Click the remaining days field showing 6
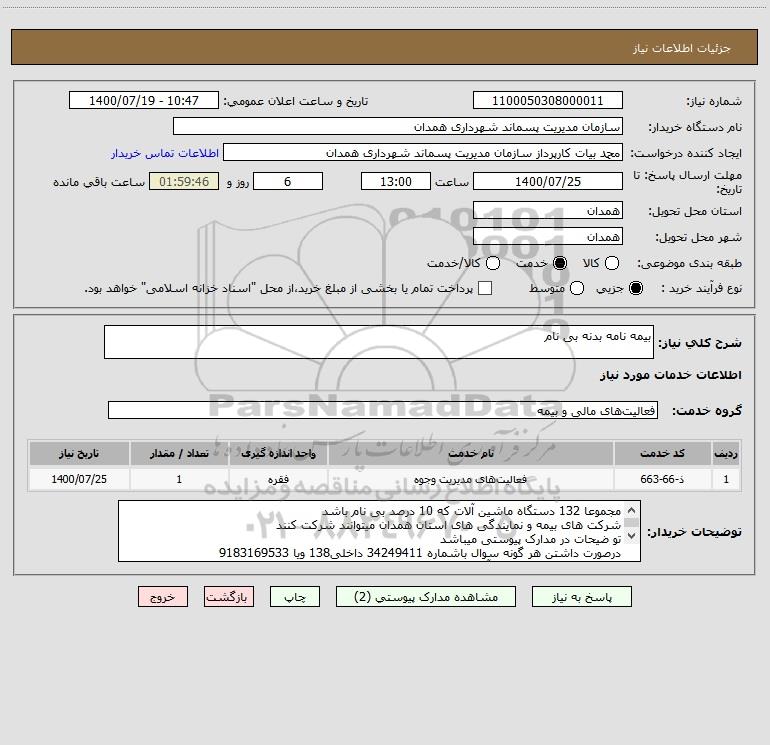 [x=288, y=181]
